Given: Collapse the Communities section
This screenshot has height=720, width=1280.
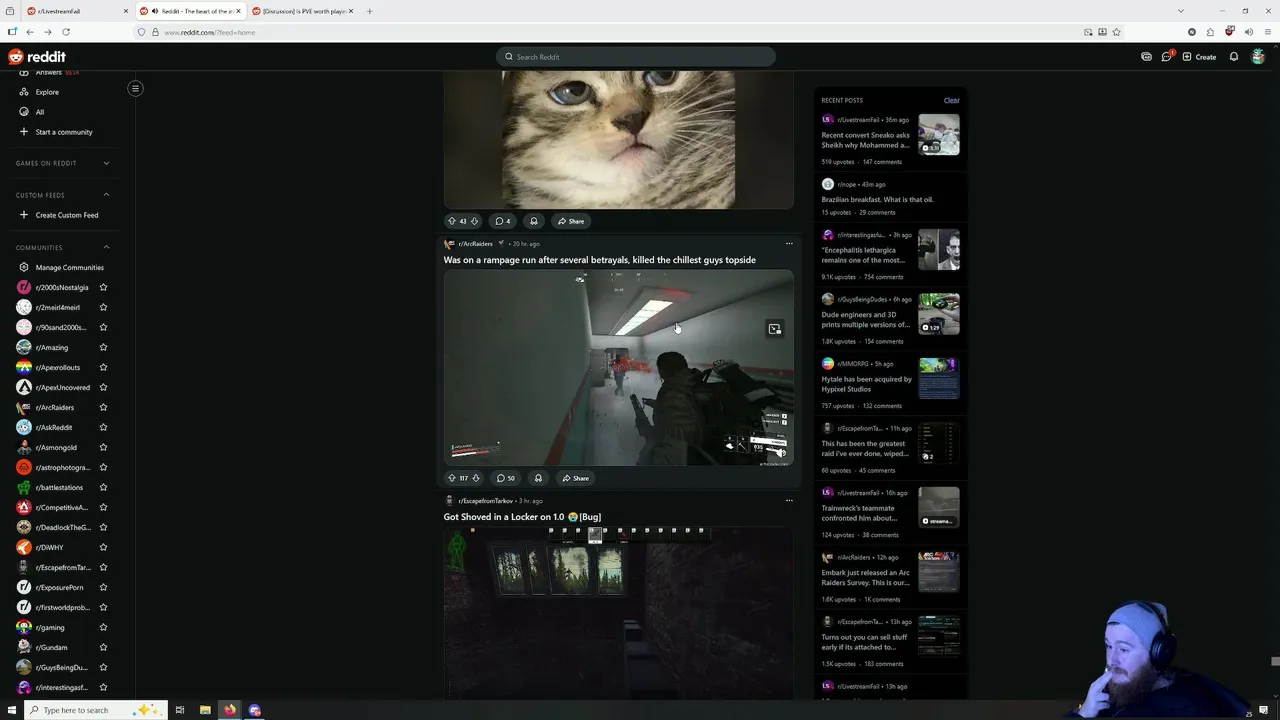Looking at the screenshot, I should pos(106,247).
